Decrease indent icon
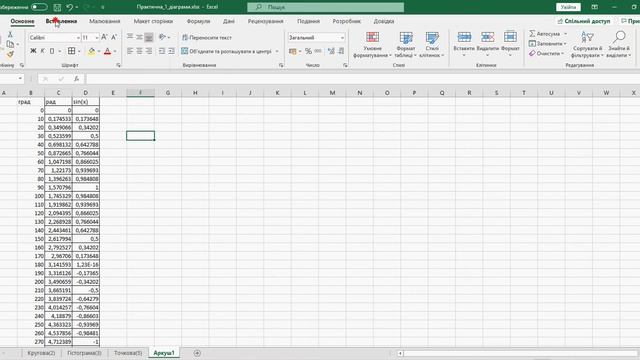This screenshot has height=360, width=640. coord(162,51)
